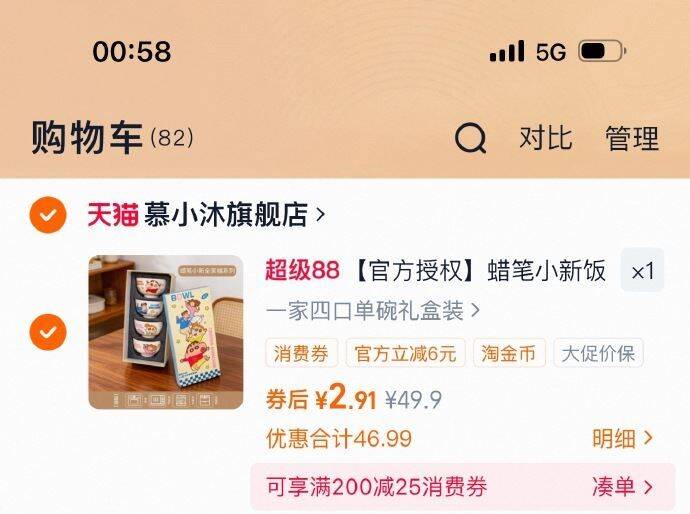Uncheck the 慕小沐旗舰店 store checkbox

(48, 215)
